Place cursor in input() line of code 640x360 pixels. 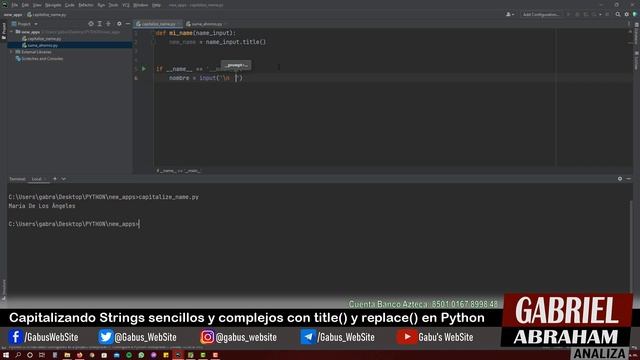pyautogui.click(x=206, y=78)
